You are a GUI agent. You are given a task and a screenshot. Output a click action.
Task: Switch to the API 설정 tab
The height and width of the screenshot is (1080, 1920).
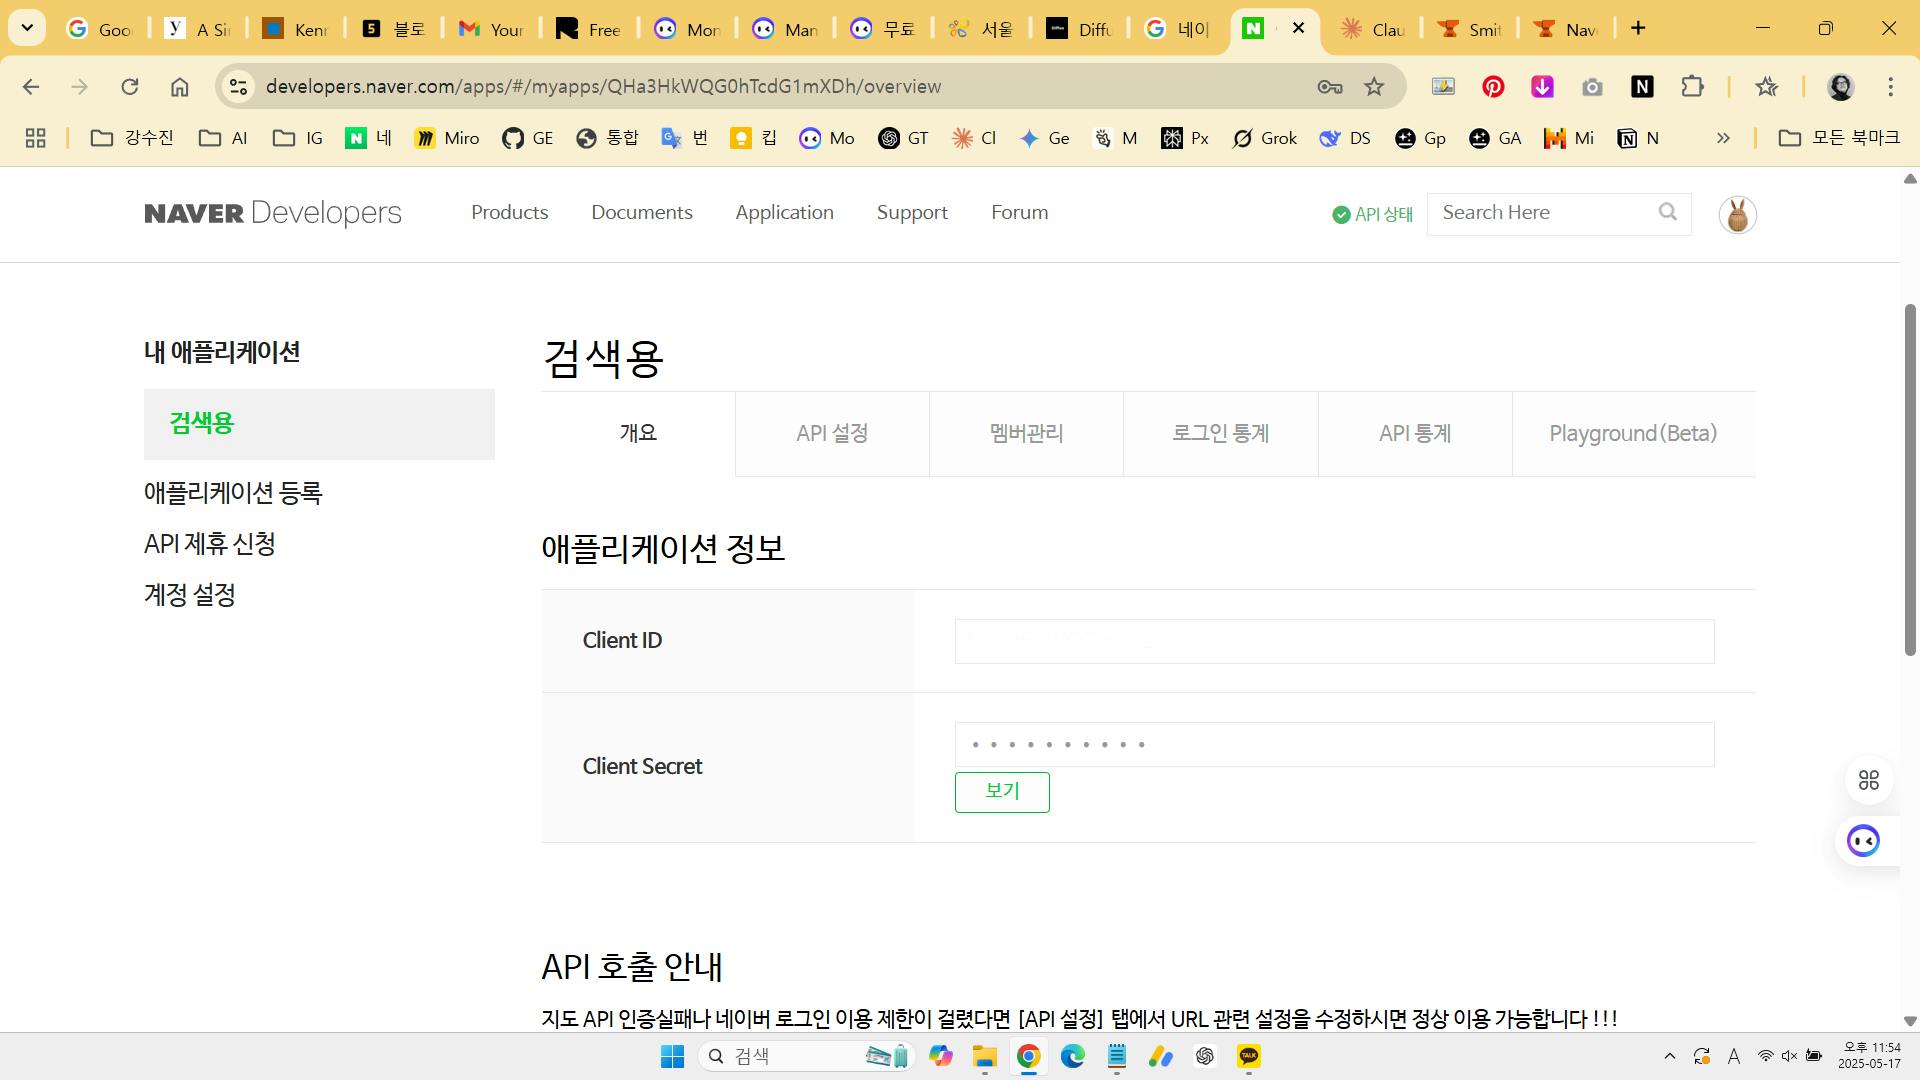tap(832, 434)
